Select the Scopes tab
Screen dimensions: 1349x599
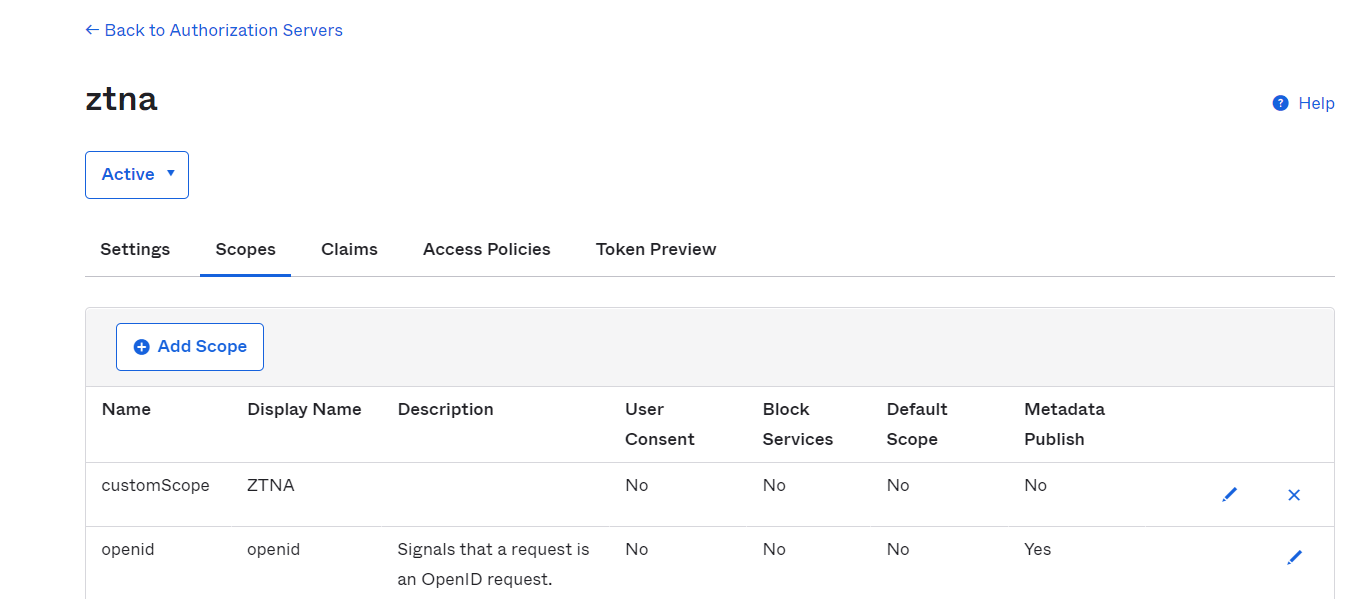coord(245,249)
